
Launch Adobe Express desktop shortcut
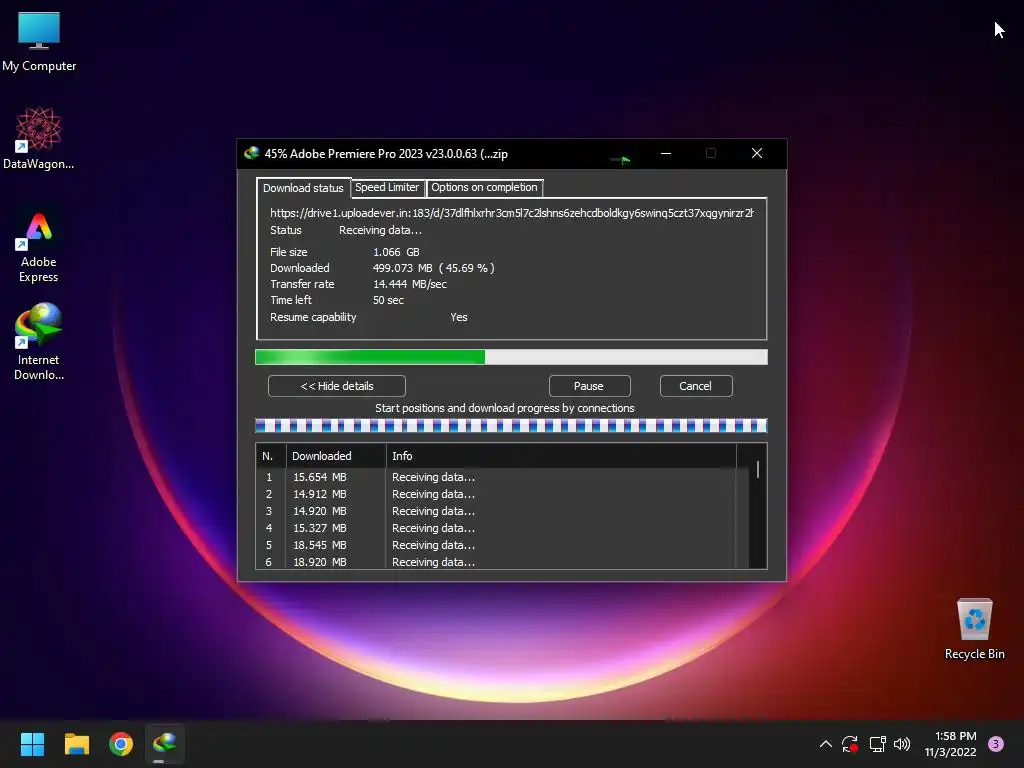click(39, 248)
